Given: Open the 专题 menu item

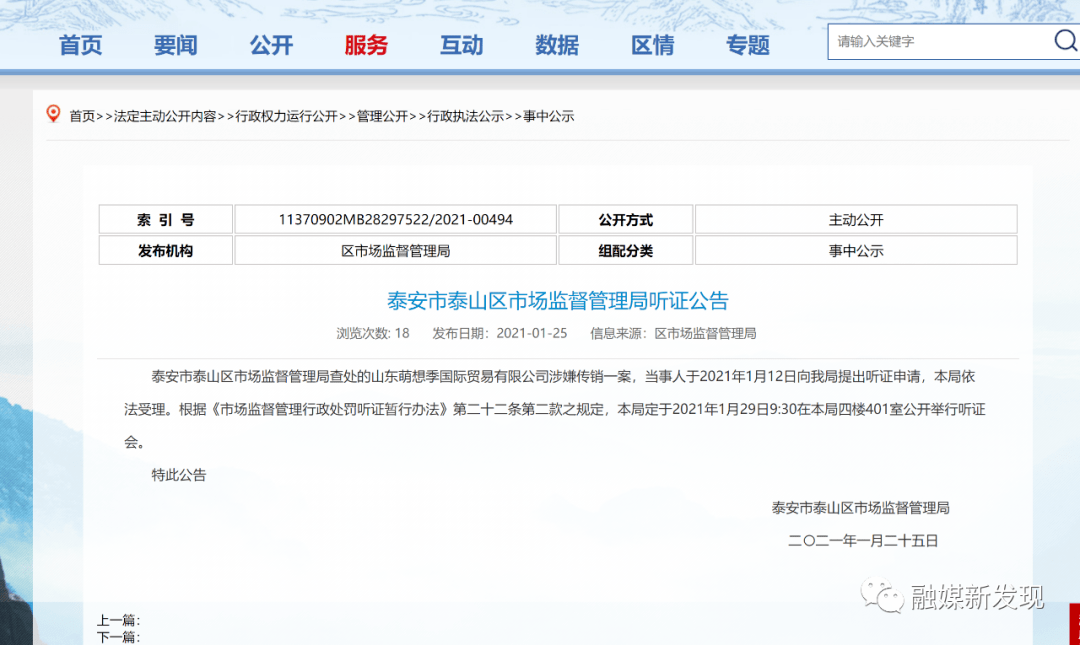Looking at the screenshot, I should [748, 45].
